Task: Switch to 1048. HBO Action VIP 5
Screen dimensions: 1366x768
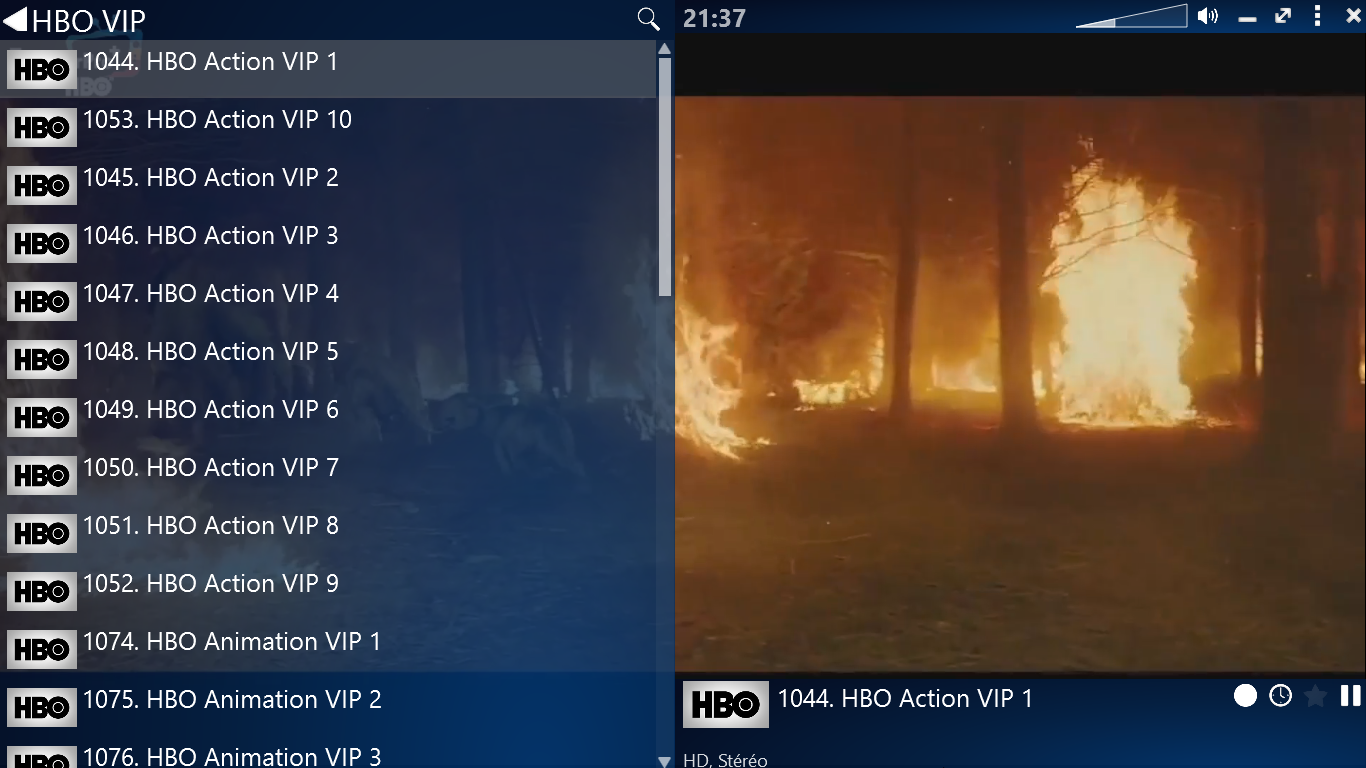Action: tap(328, 359)
